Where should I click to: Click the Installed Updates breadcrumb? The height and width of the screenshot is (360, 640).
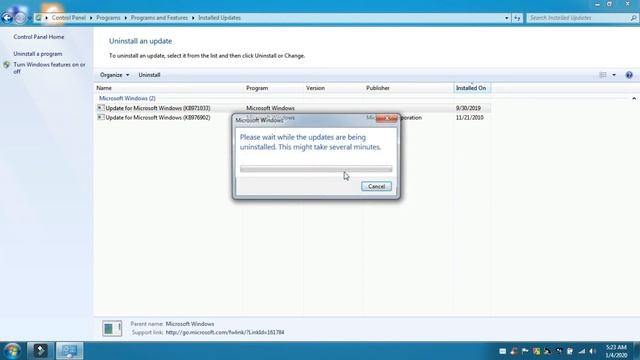[x=220, y=18]
